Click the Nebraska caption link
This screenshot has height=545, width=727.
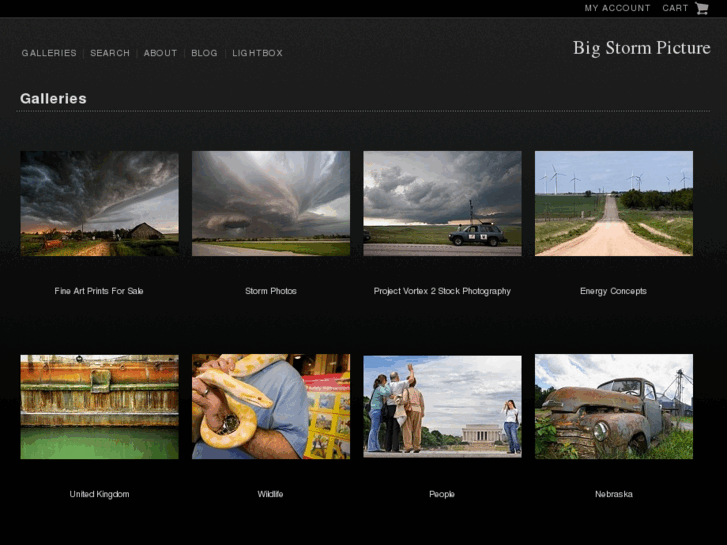613,494
